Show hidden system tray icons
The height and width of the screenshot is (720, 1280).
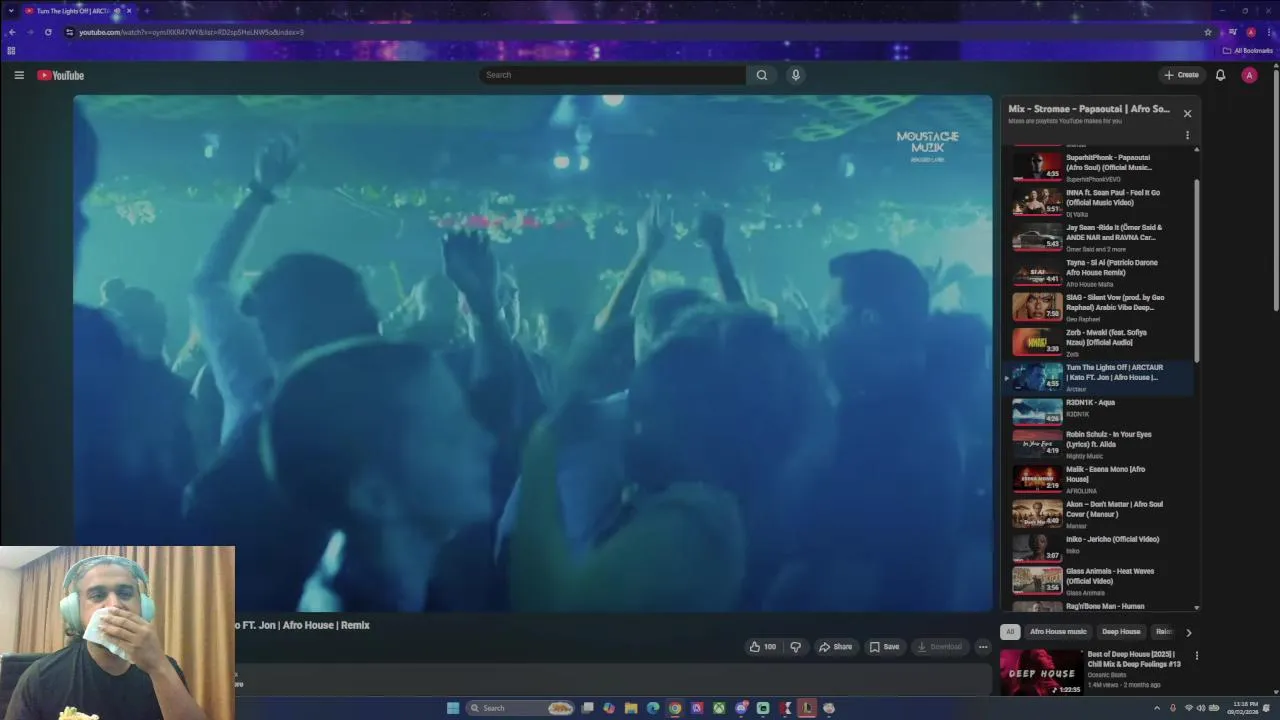click(1157, 708)
